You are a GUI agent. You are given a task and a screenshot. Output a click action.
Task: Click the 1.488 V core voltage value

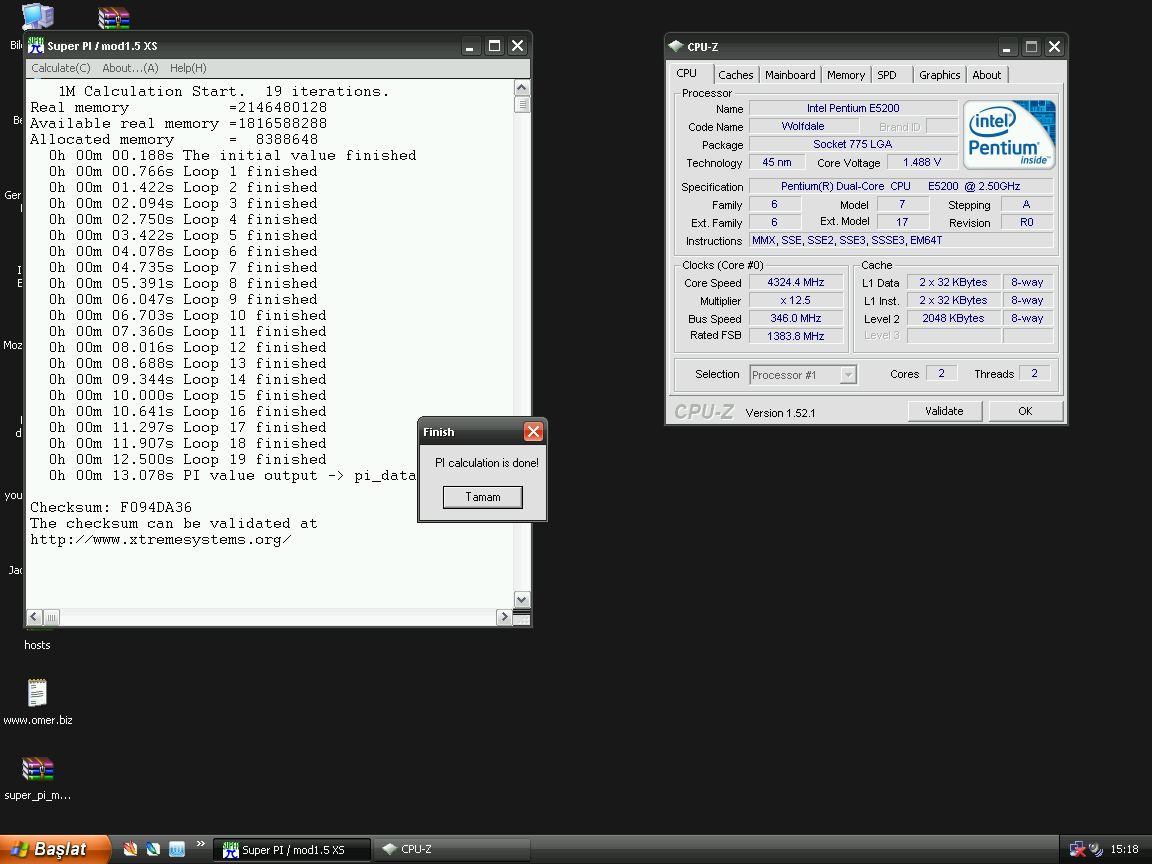(x=922, y=162)
